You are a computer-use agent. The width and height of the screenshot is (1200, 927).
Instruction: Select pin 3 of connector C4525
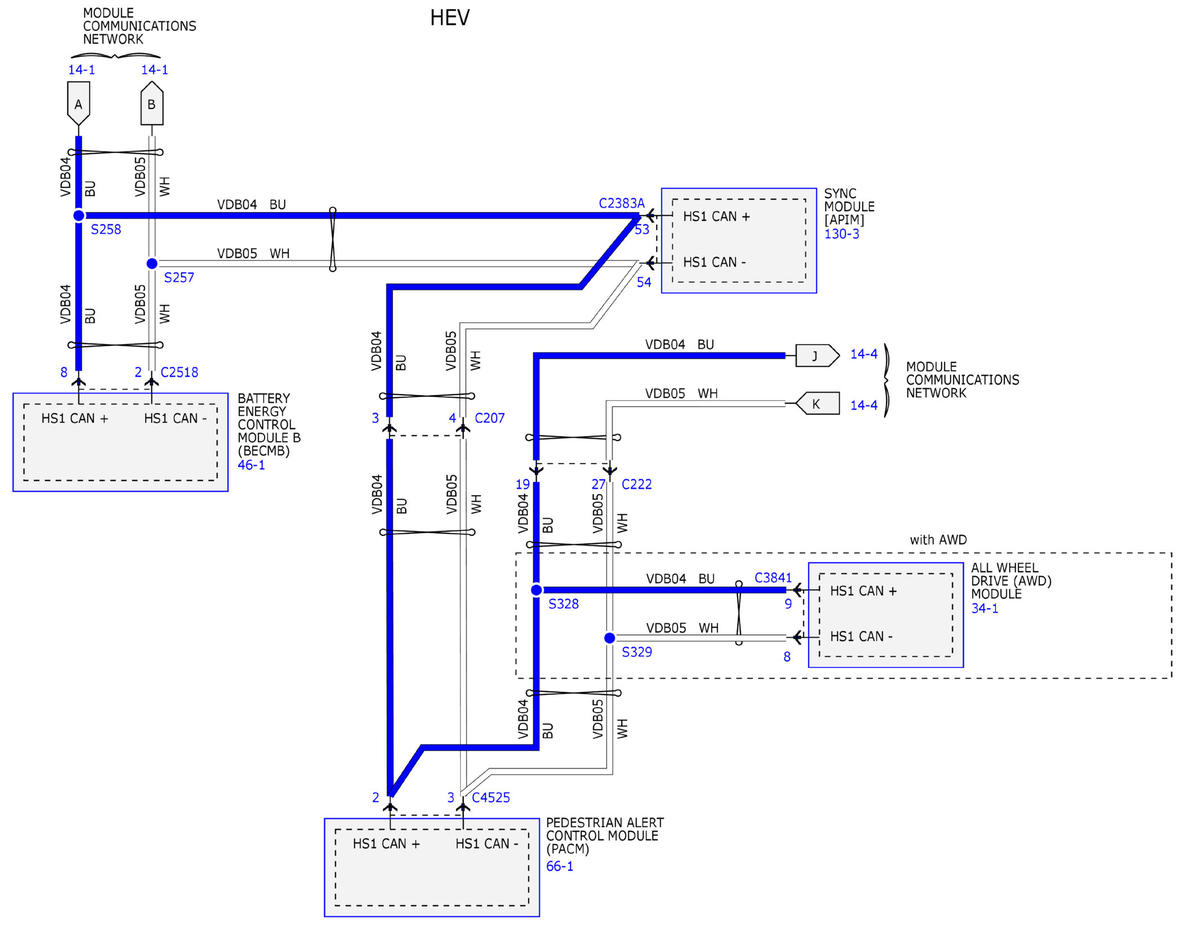451,798
